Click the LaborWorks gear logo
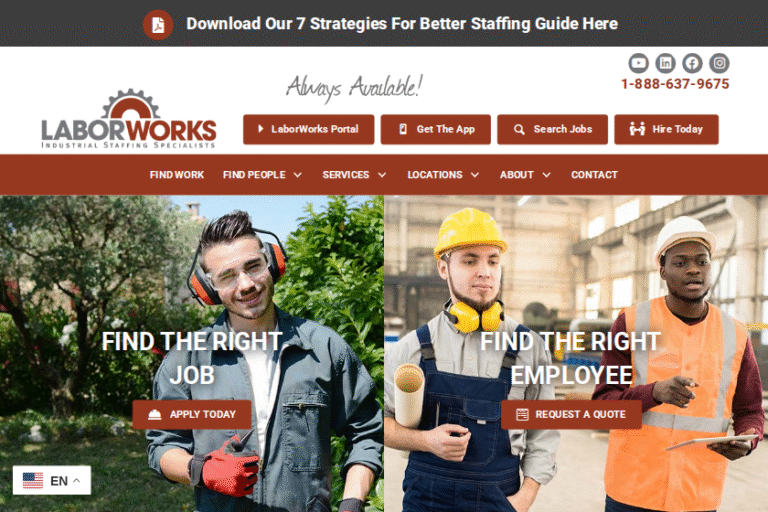This screenshot has height=512, width=768. 129,119
